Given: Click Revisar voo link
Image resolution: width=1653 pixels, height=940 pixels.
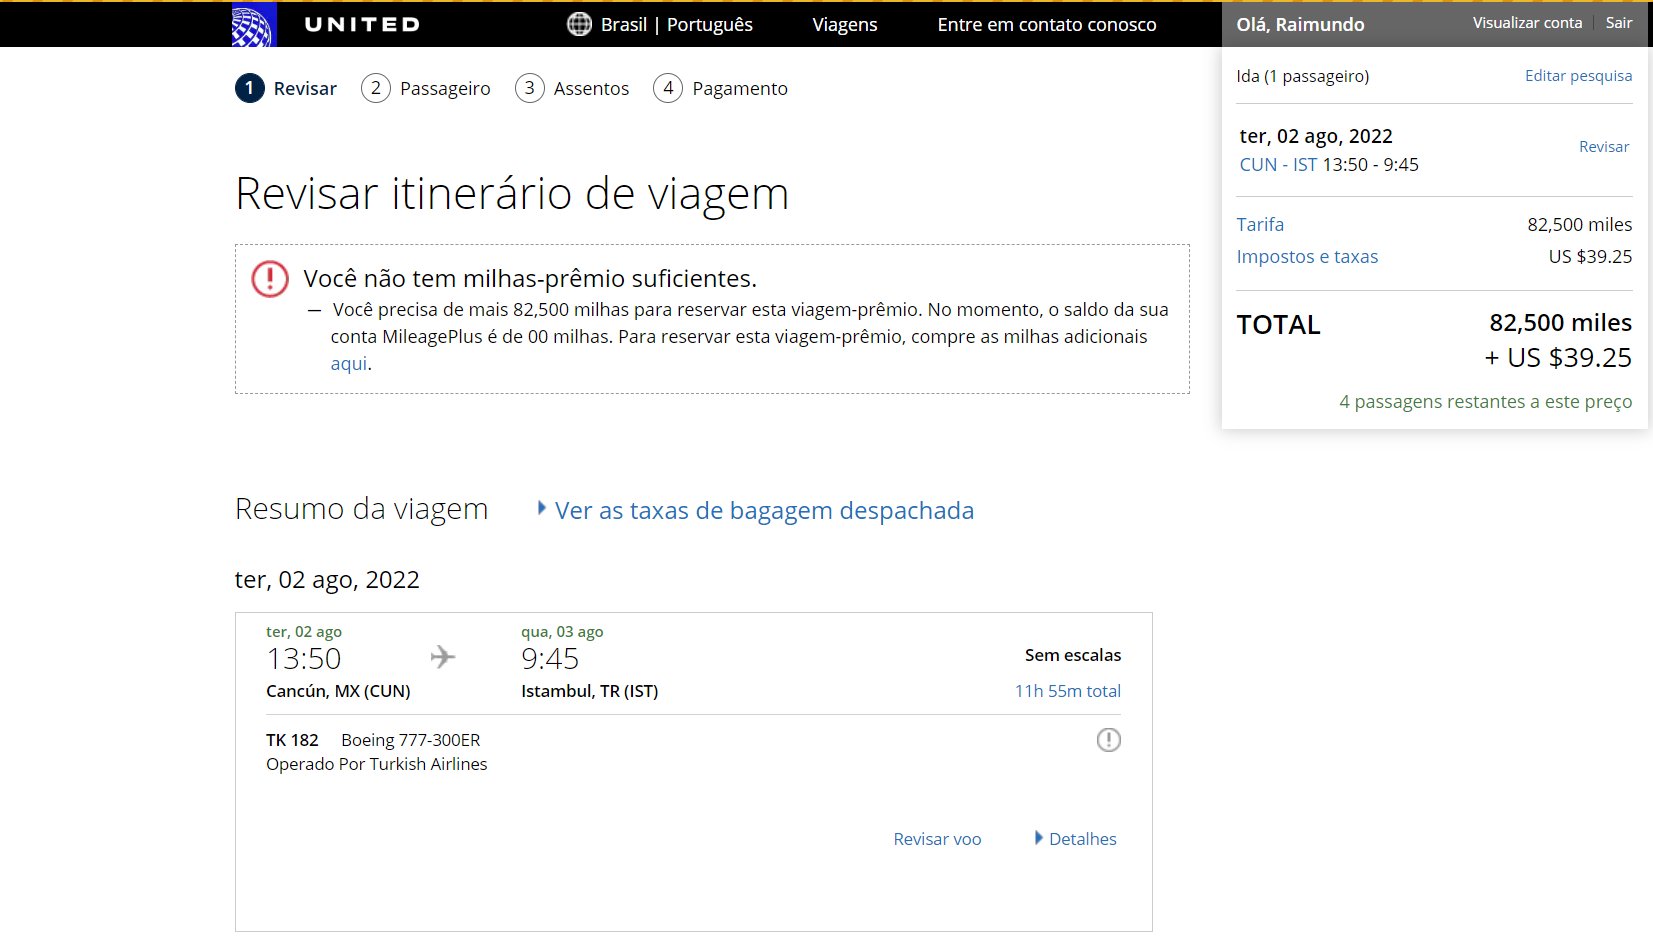Looking at the screenshot, I should [937, 839].
